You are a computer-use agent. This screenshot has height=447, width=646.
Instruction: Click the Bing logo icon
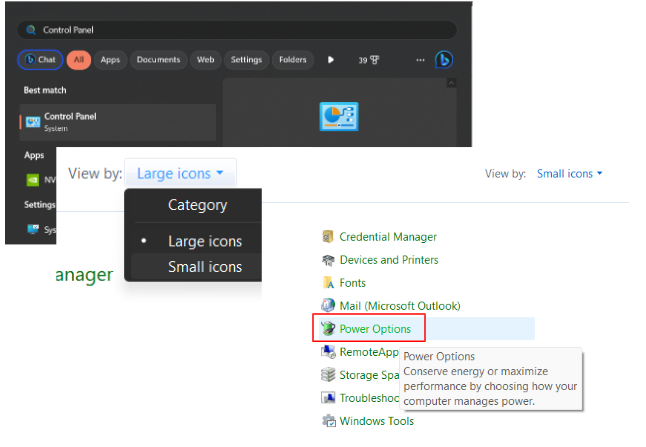click(444, 60)
